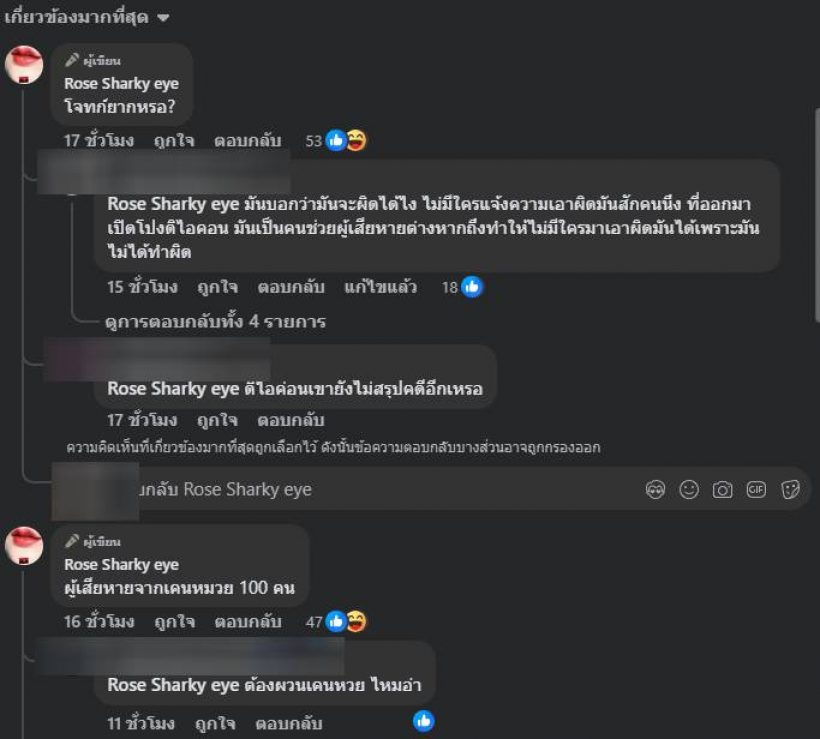Open avatar sticker picker in reply box
The height and width of the screenshot is (739, 820).
pos(655,490)
